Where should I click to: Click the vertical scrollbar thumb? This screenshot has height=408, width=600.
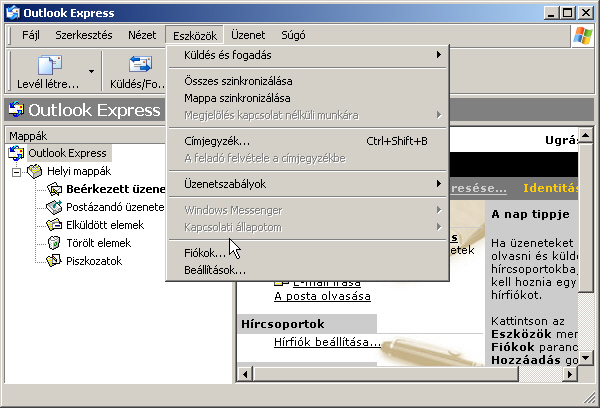click(585, 218)
